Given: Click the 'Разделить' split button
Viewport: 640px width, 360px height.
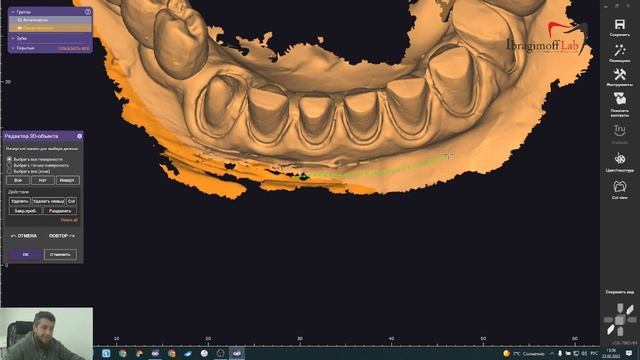Looking at the screenshot, I should (60, 211).
